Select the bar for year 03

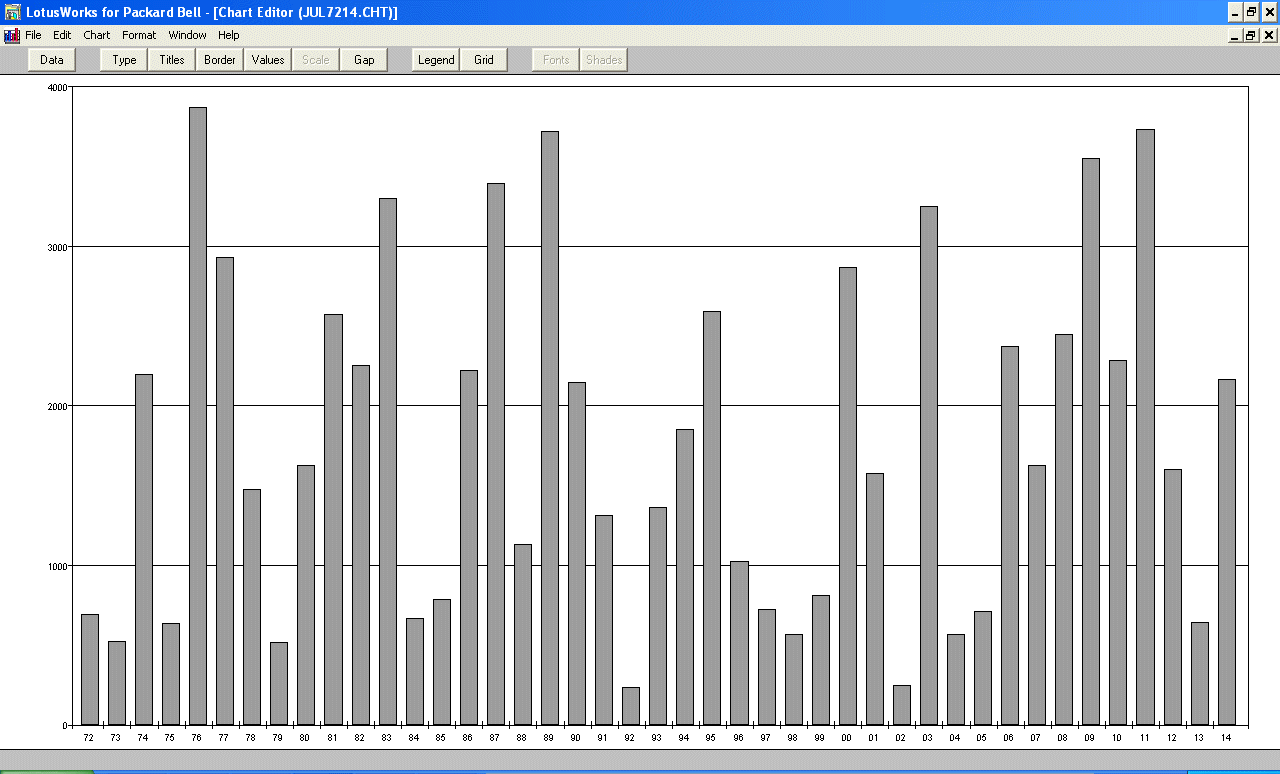tap(929, 465)
